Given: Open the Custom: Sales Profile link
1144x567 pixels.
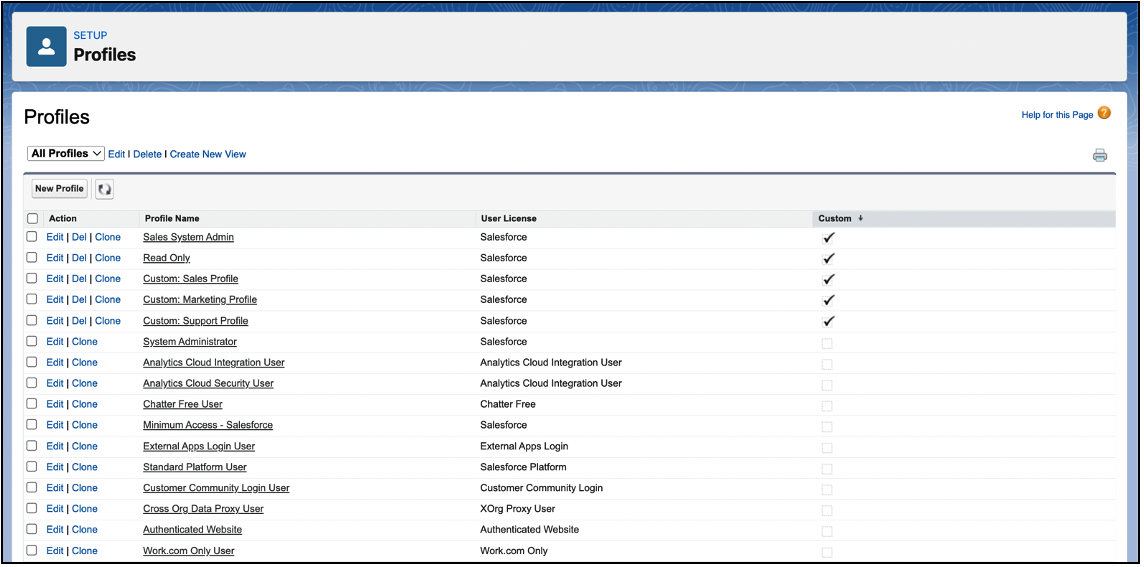Looking at the screenshot, I should pyautogui.click(x=190, y=279).
